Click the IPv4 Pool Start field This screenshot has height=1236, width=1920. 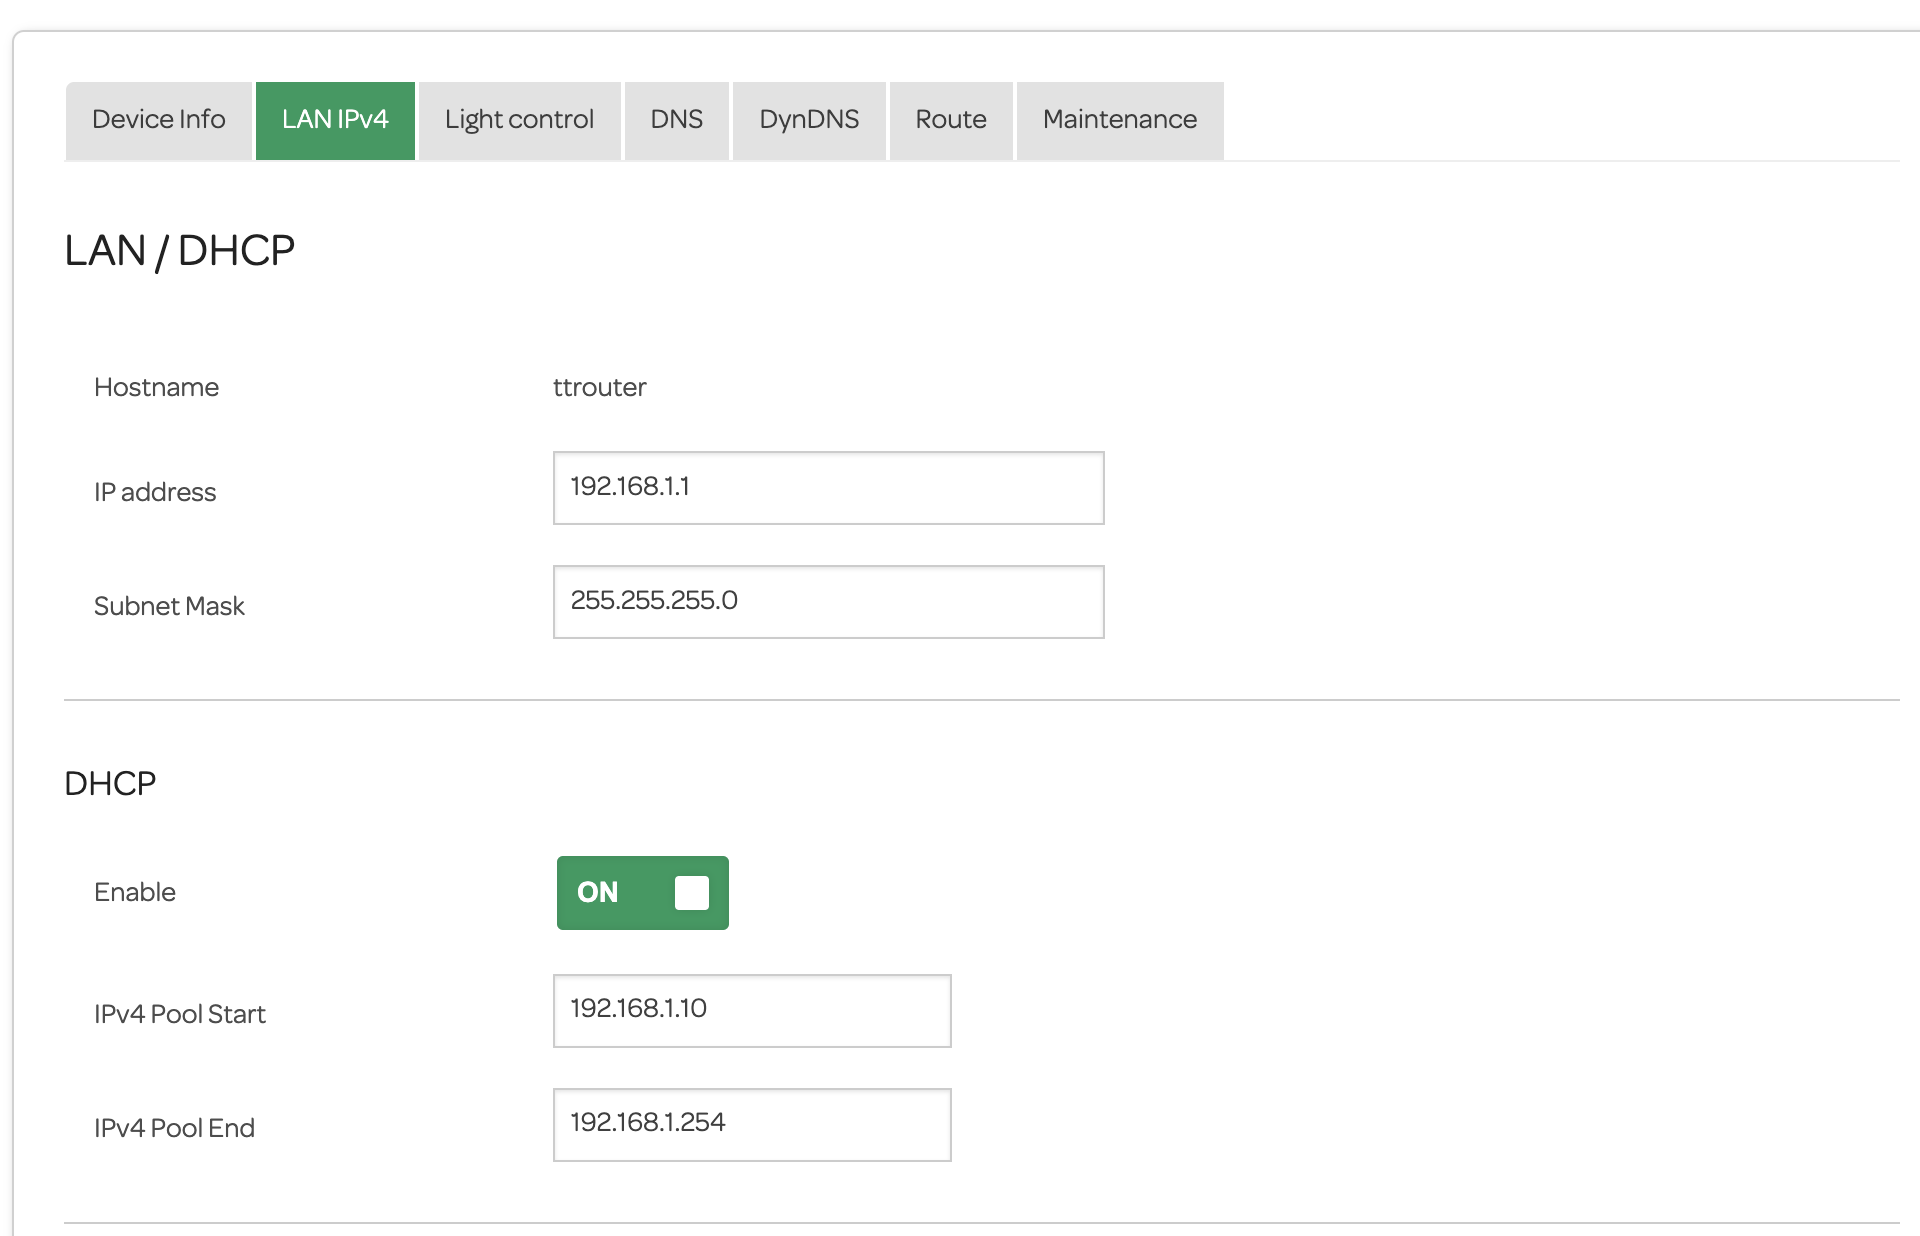click(751, 1010)
